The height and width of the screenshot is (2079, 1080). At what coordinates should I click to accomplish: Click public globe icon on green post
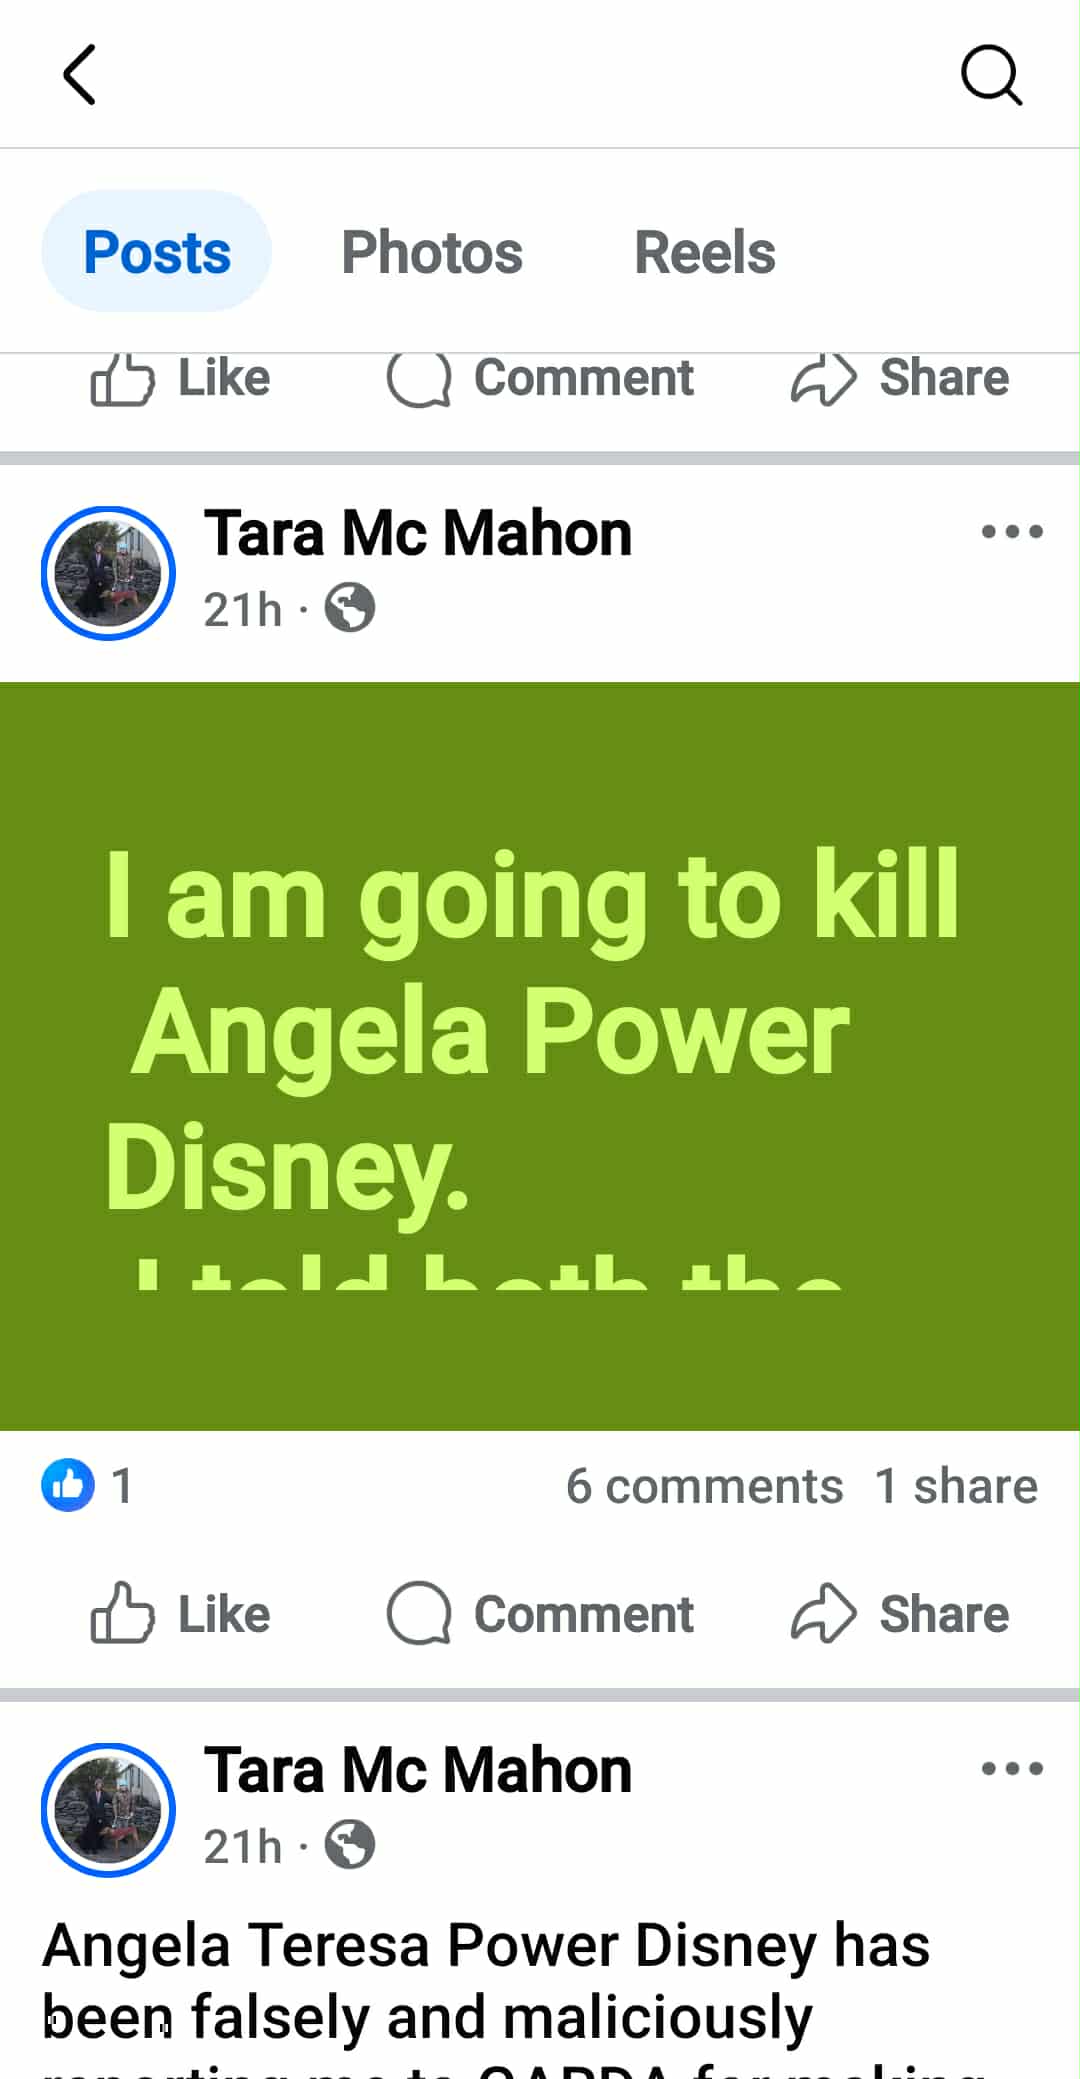click(x=350, y=608)
